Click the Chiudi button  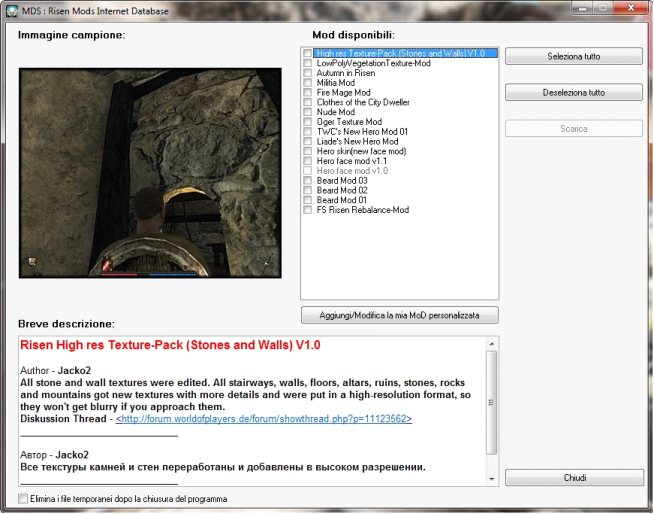click(x=574, y=478)
